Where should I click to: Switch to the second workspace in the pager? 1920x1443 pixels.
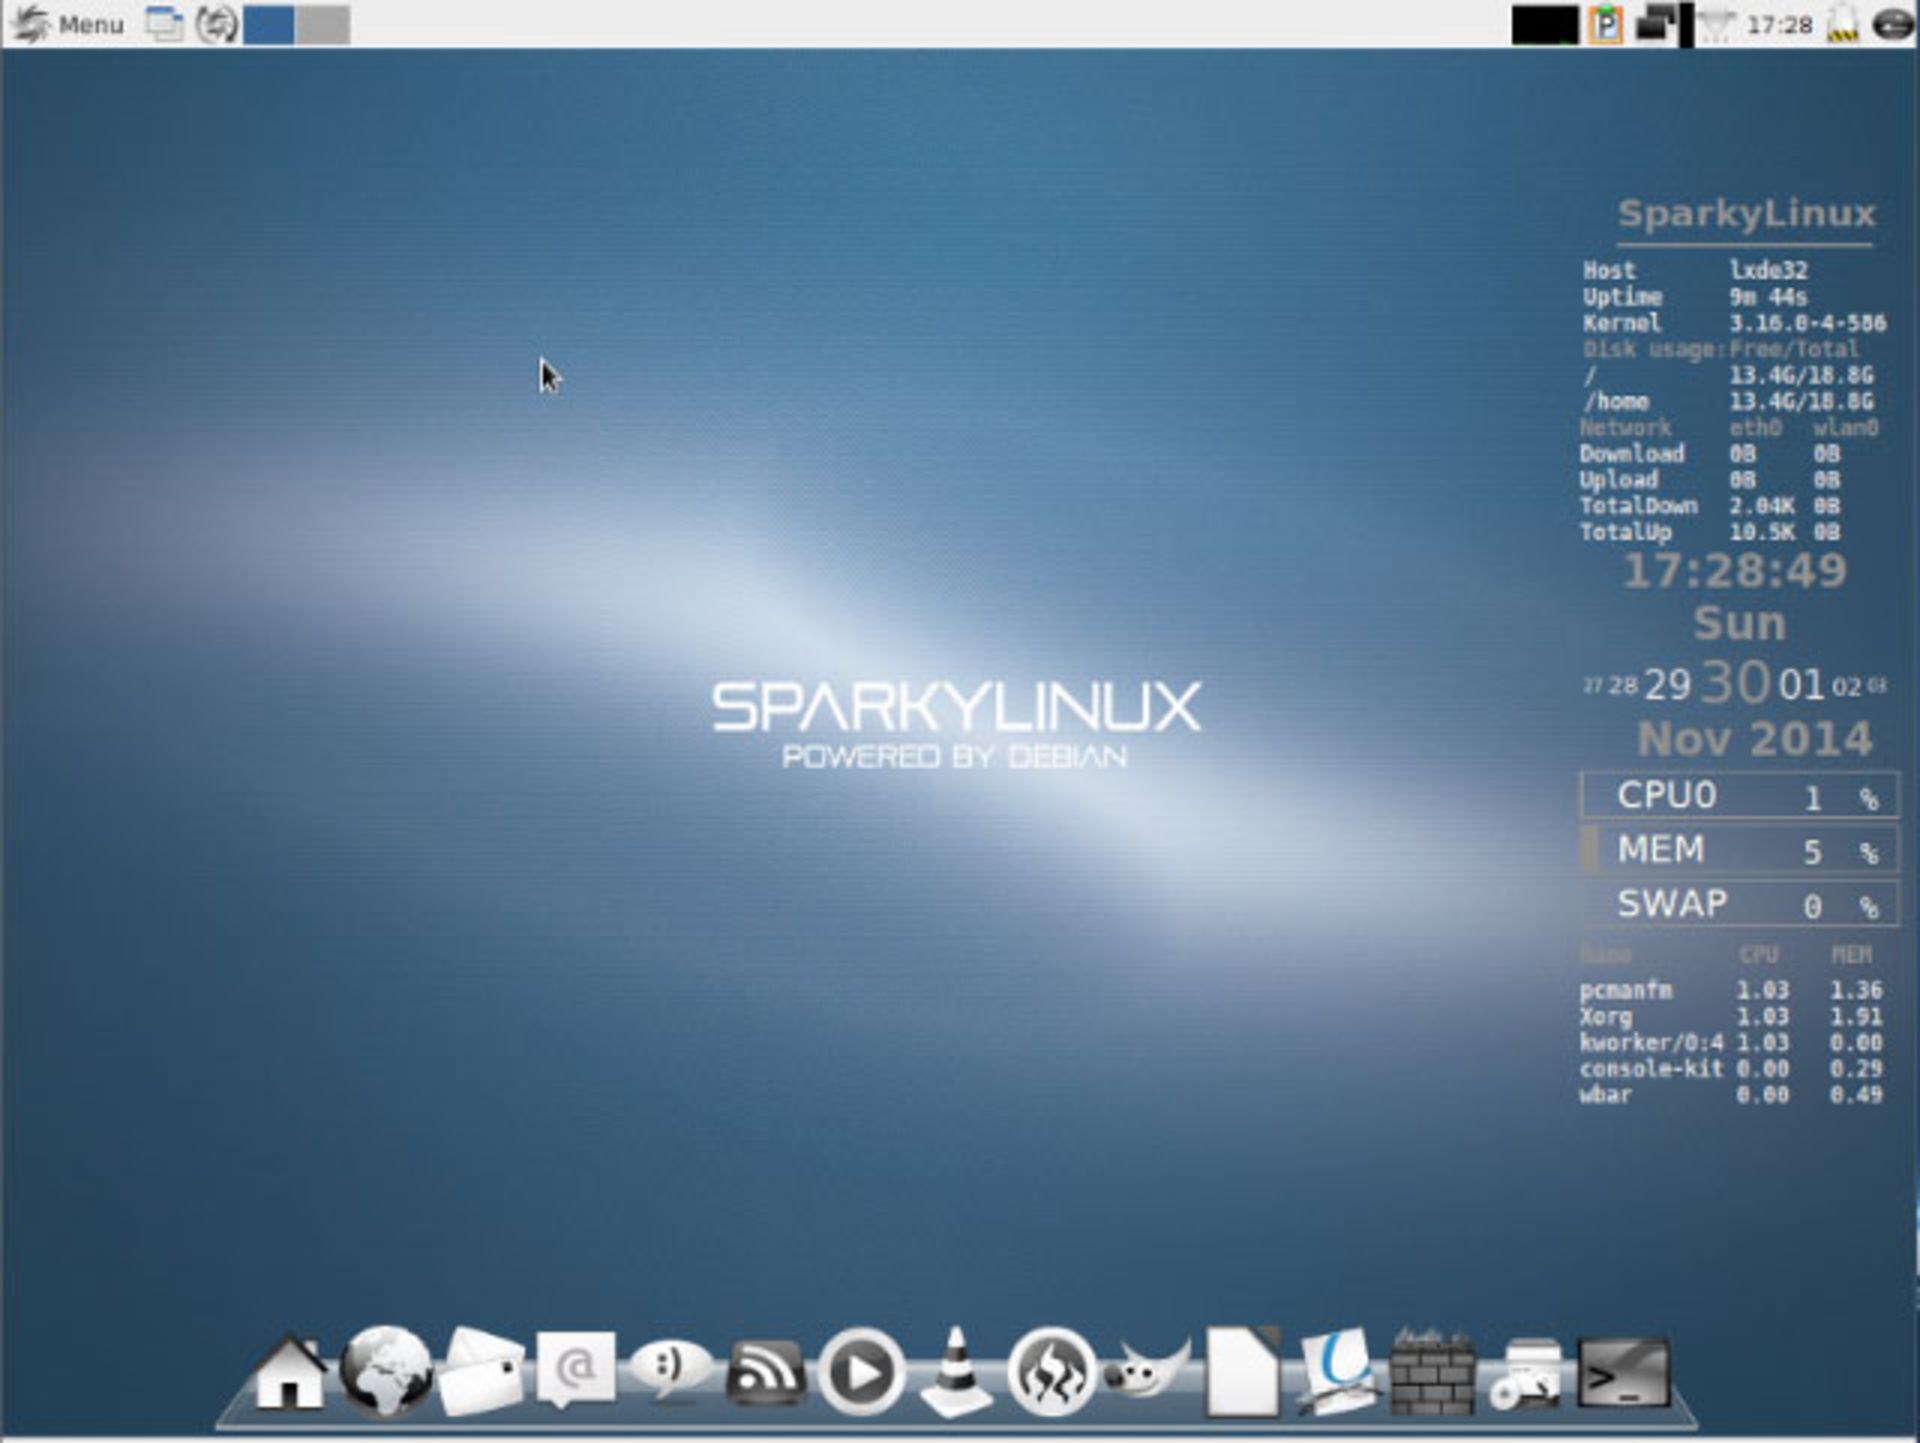coord(322,22)
